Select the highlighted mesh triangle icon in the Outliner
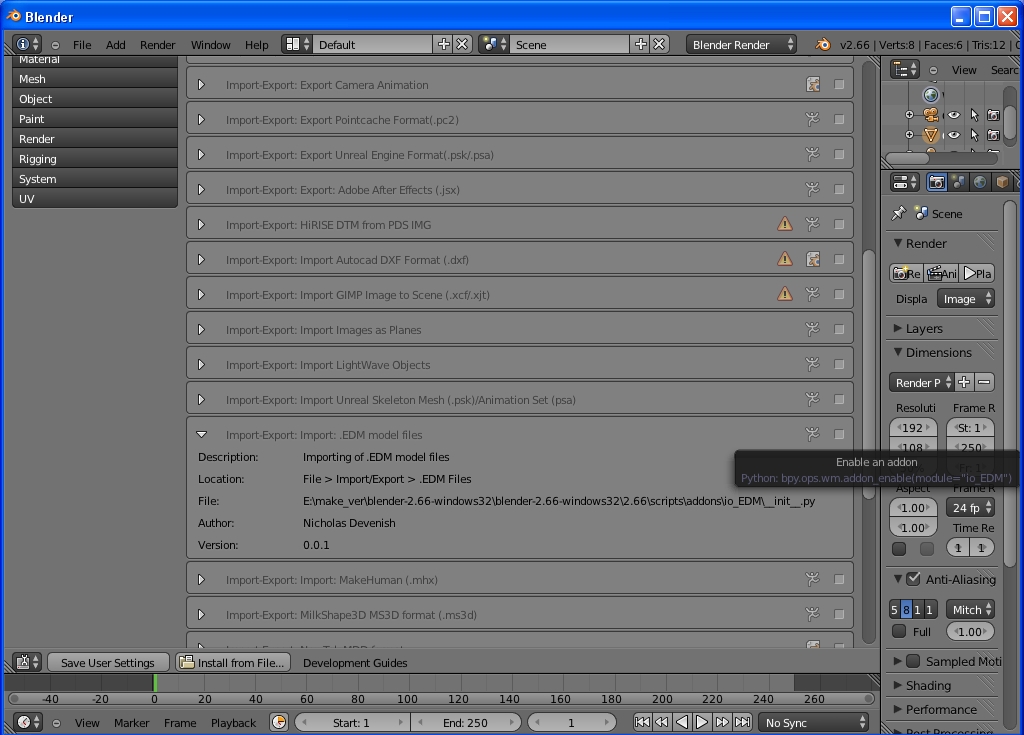This screenshot has height=735, width=1024. point(931,135)
